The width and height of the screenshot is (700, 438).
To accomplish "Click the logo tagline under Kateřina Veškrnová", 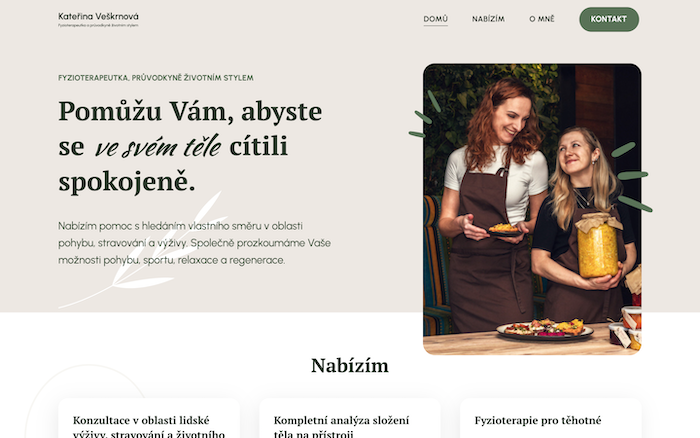I will 98,25.
